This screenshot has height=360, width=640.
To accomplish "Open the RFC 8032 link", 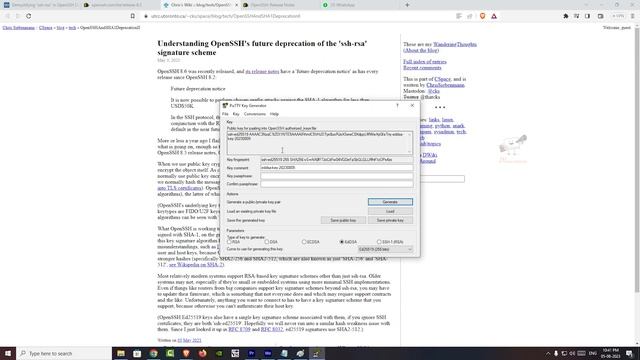I will tap(272, 329).
